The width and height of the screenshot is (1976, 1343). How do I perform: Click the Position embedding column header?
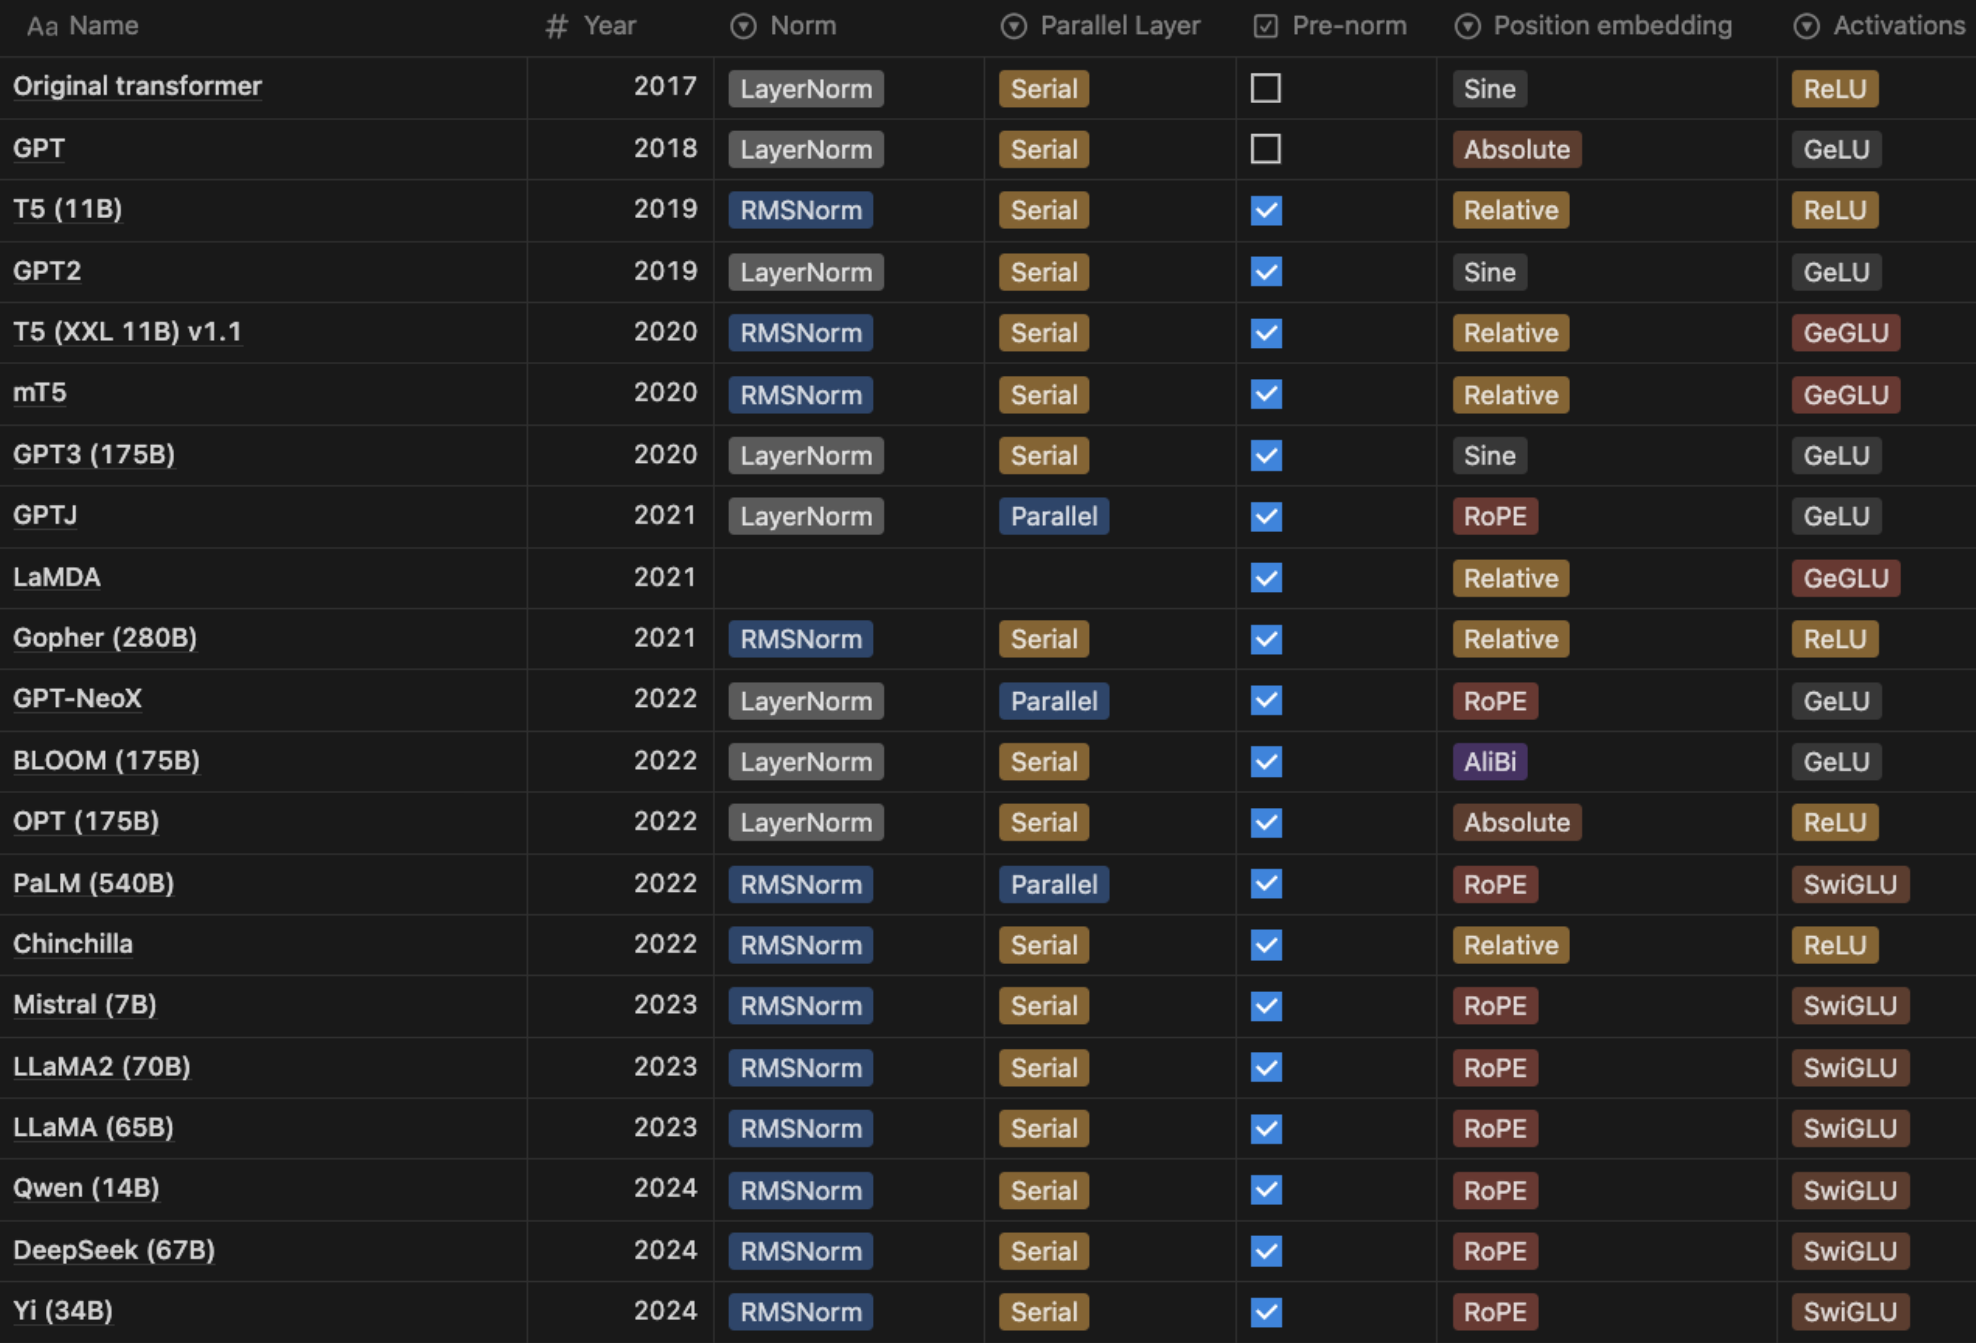coord(1612,26)
